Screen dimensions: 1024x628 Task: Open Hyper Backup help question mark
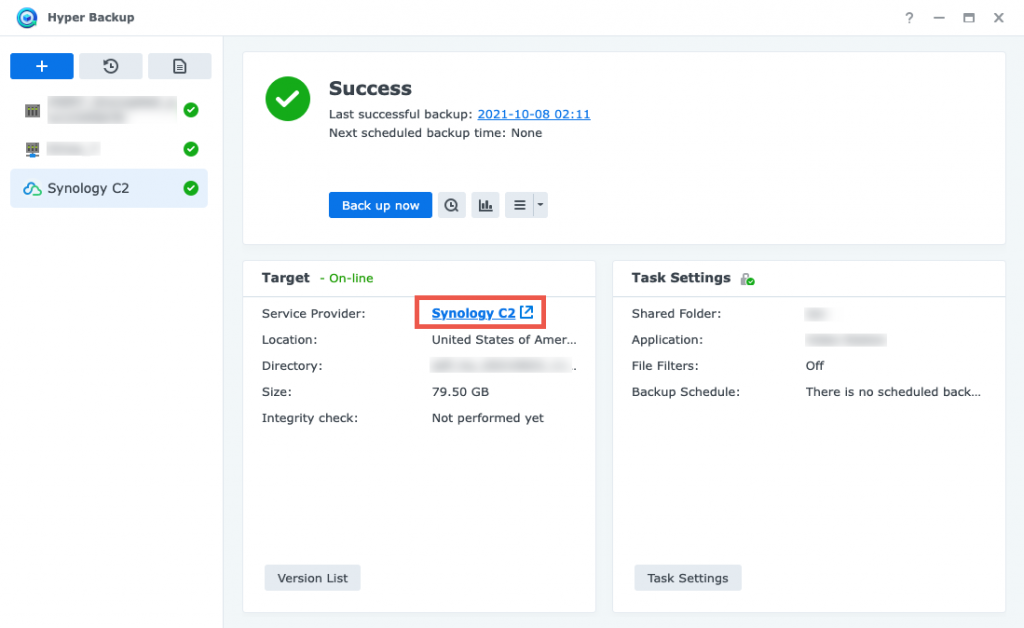909,18
